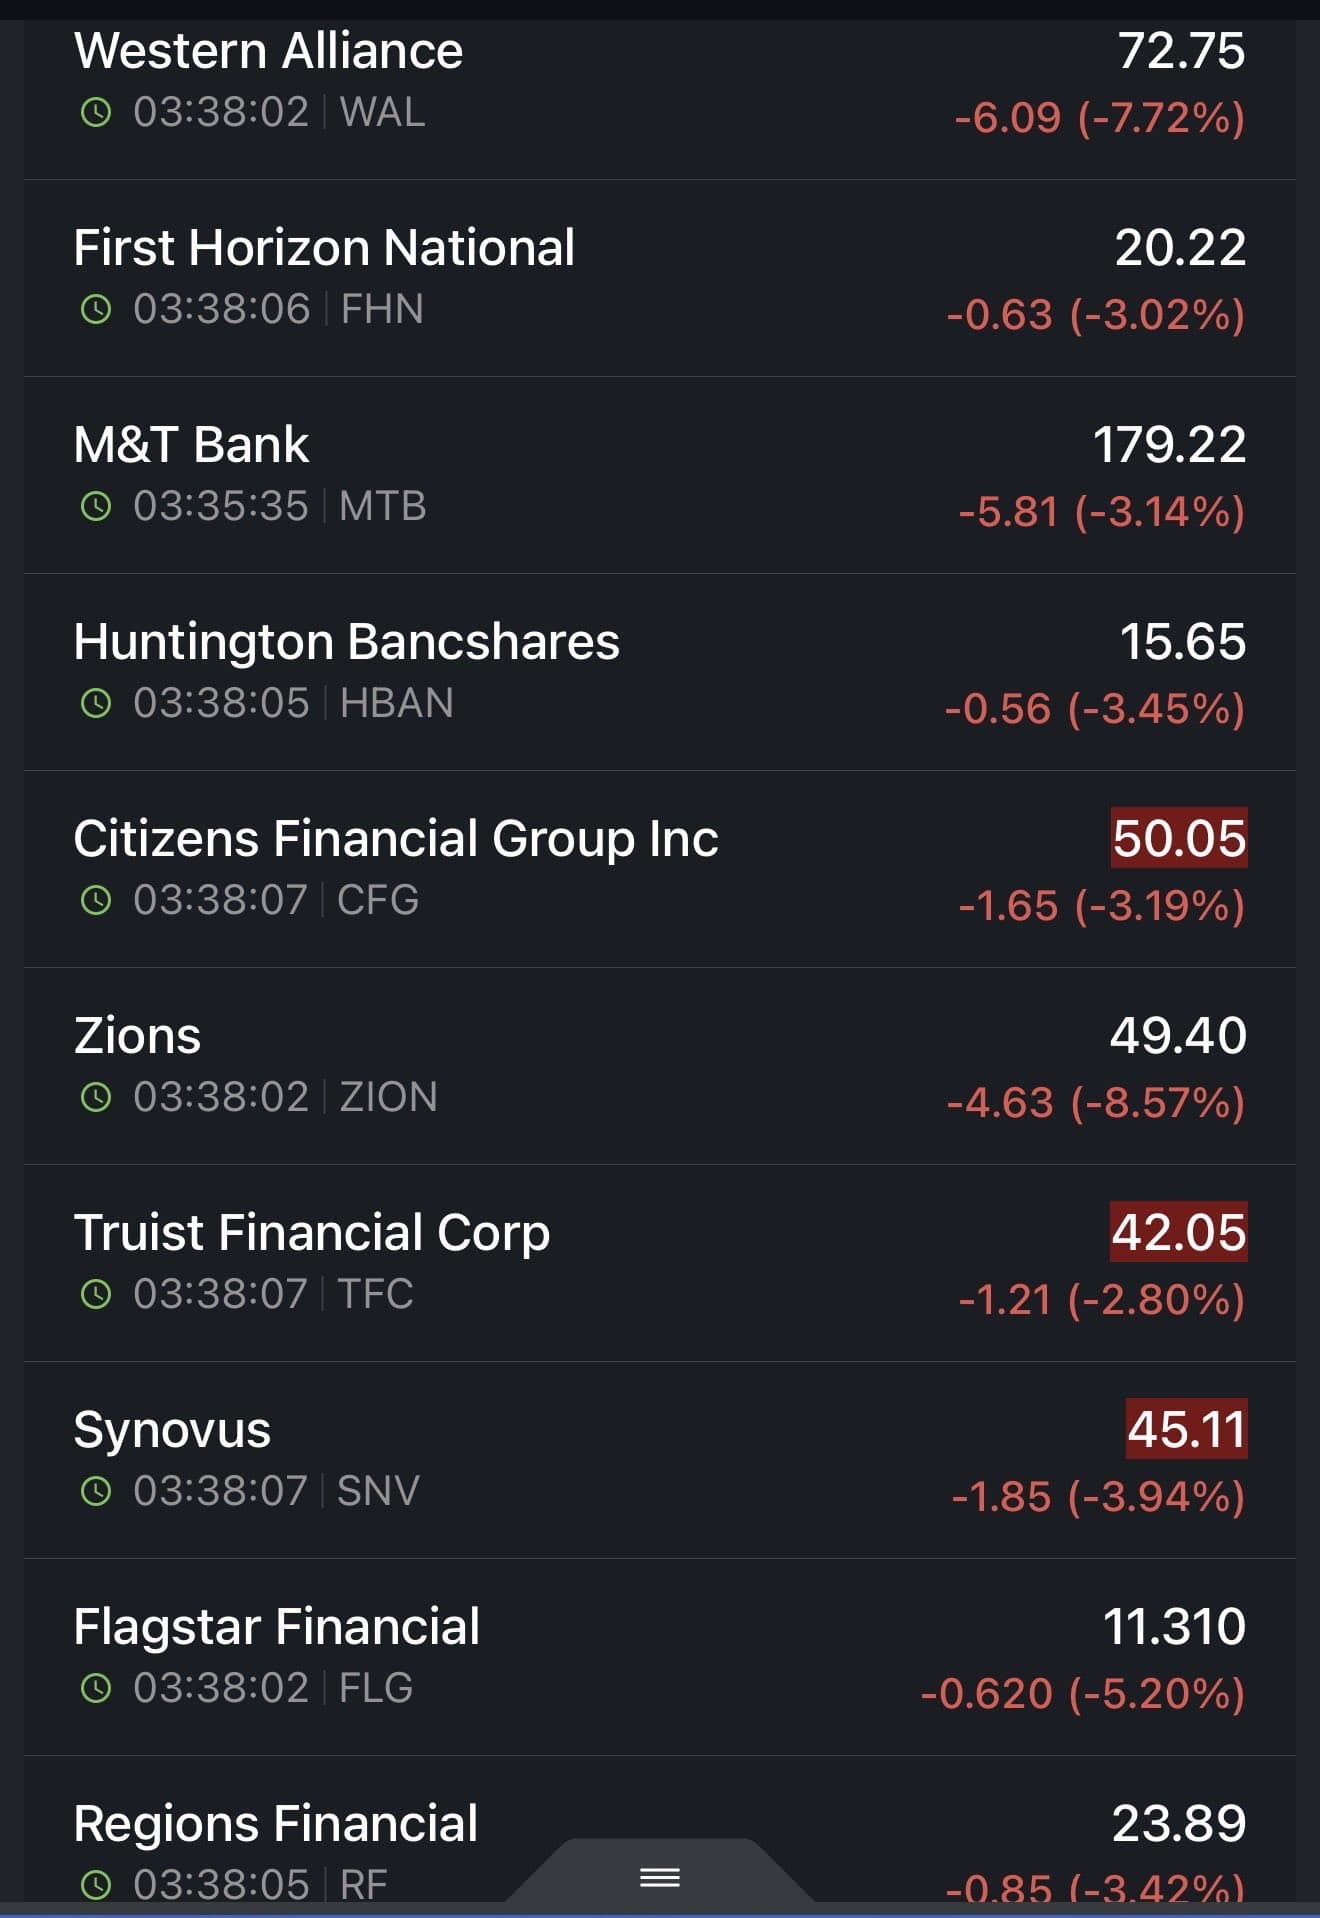Click the clock icon beside FLG ticker
This screenshot has height=1918, width=1320.
[x=96, y=1688]
